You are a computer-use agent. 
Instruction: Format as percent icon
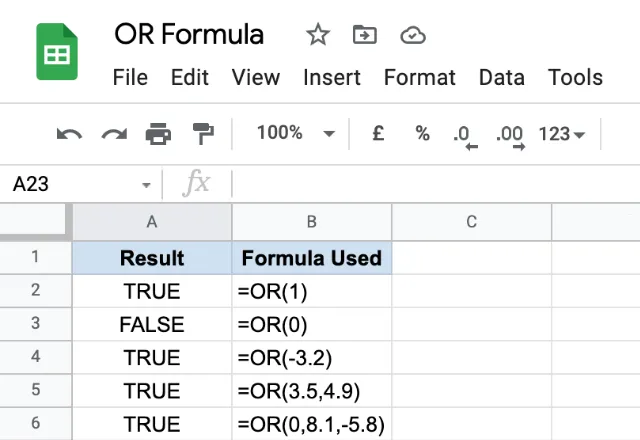click(x=422, y=133)
